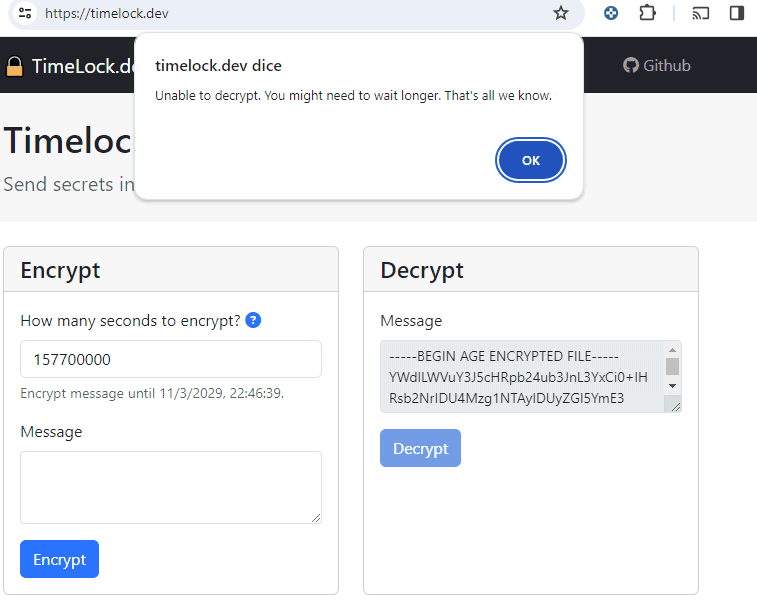This screenshot has width=757, height=605.
Task: Click the Cast media icon
Action: [700, 13]
